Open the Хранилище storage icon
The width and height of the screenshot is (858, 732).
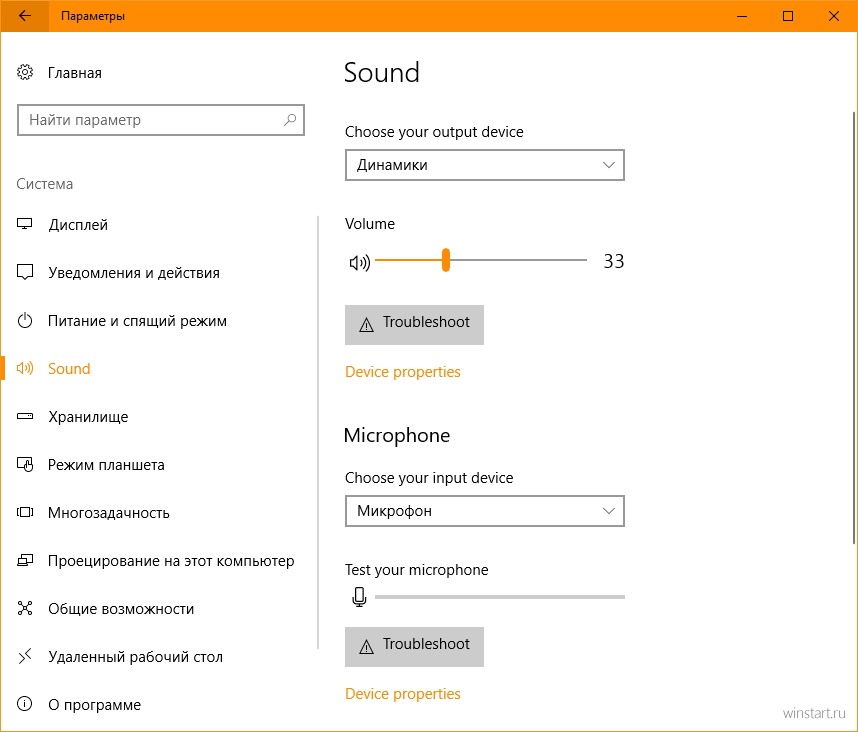25,416
